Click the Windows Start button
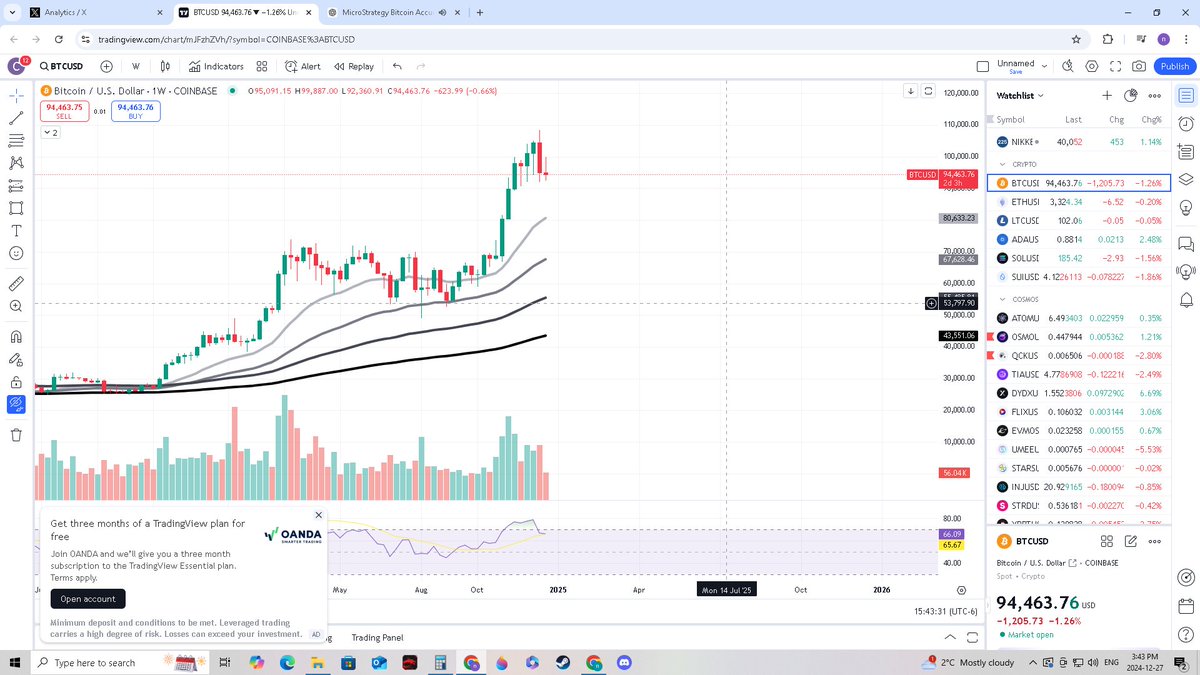 point(15,662)
